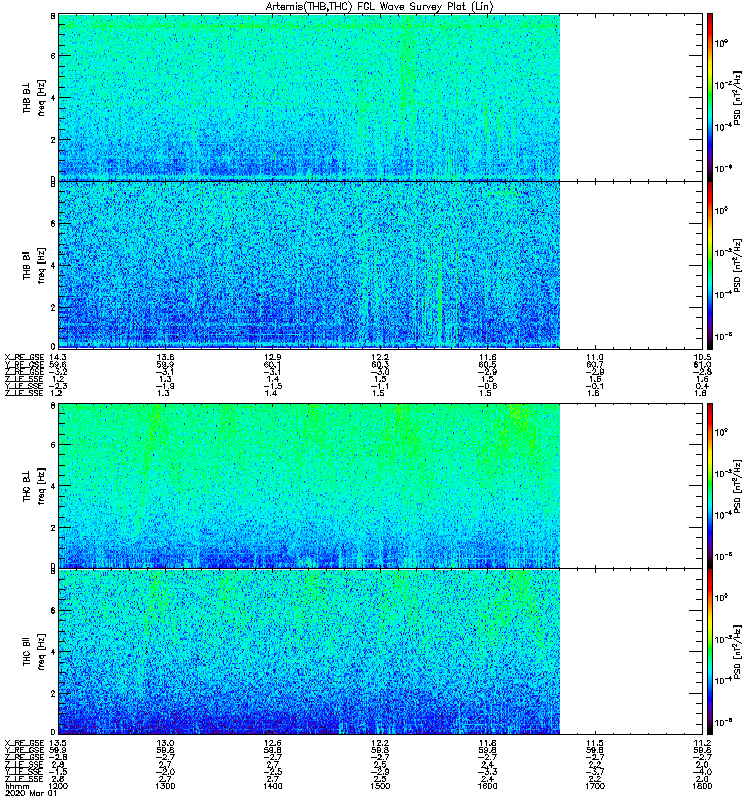The image size is (750, 800).
Task: Click the 'PSD [nT²/Hz]' label beside THC B∥
Action: point(737,652)
